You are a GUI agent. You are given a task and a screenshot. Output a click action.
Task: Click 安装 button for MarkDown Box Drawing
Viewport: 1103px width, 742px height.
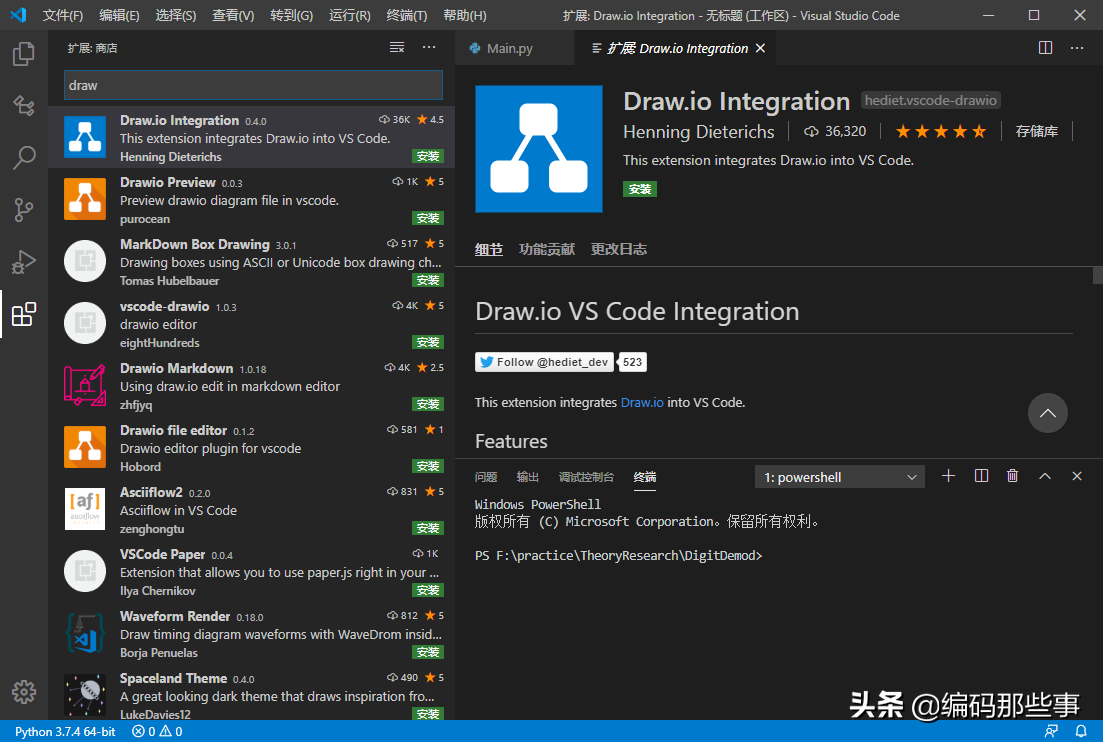428,280
